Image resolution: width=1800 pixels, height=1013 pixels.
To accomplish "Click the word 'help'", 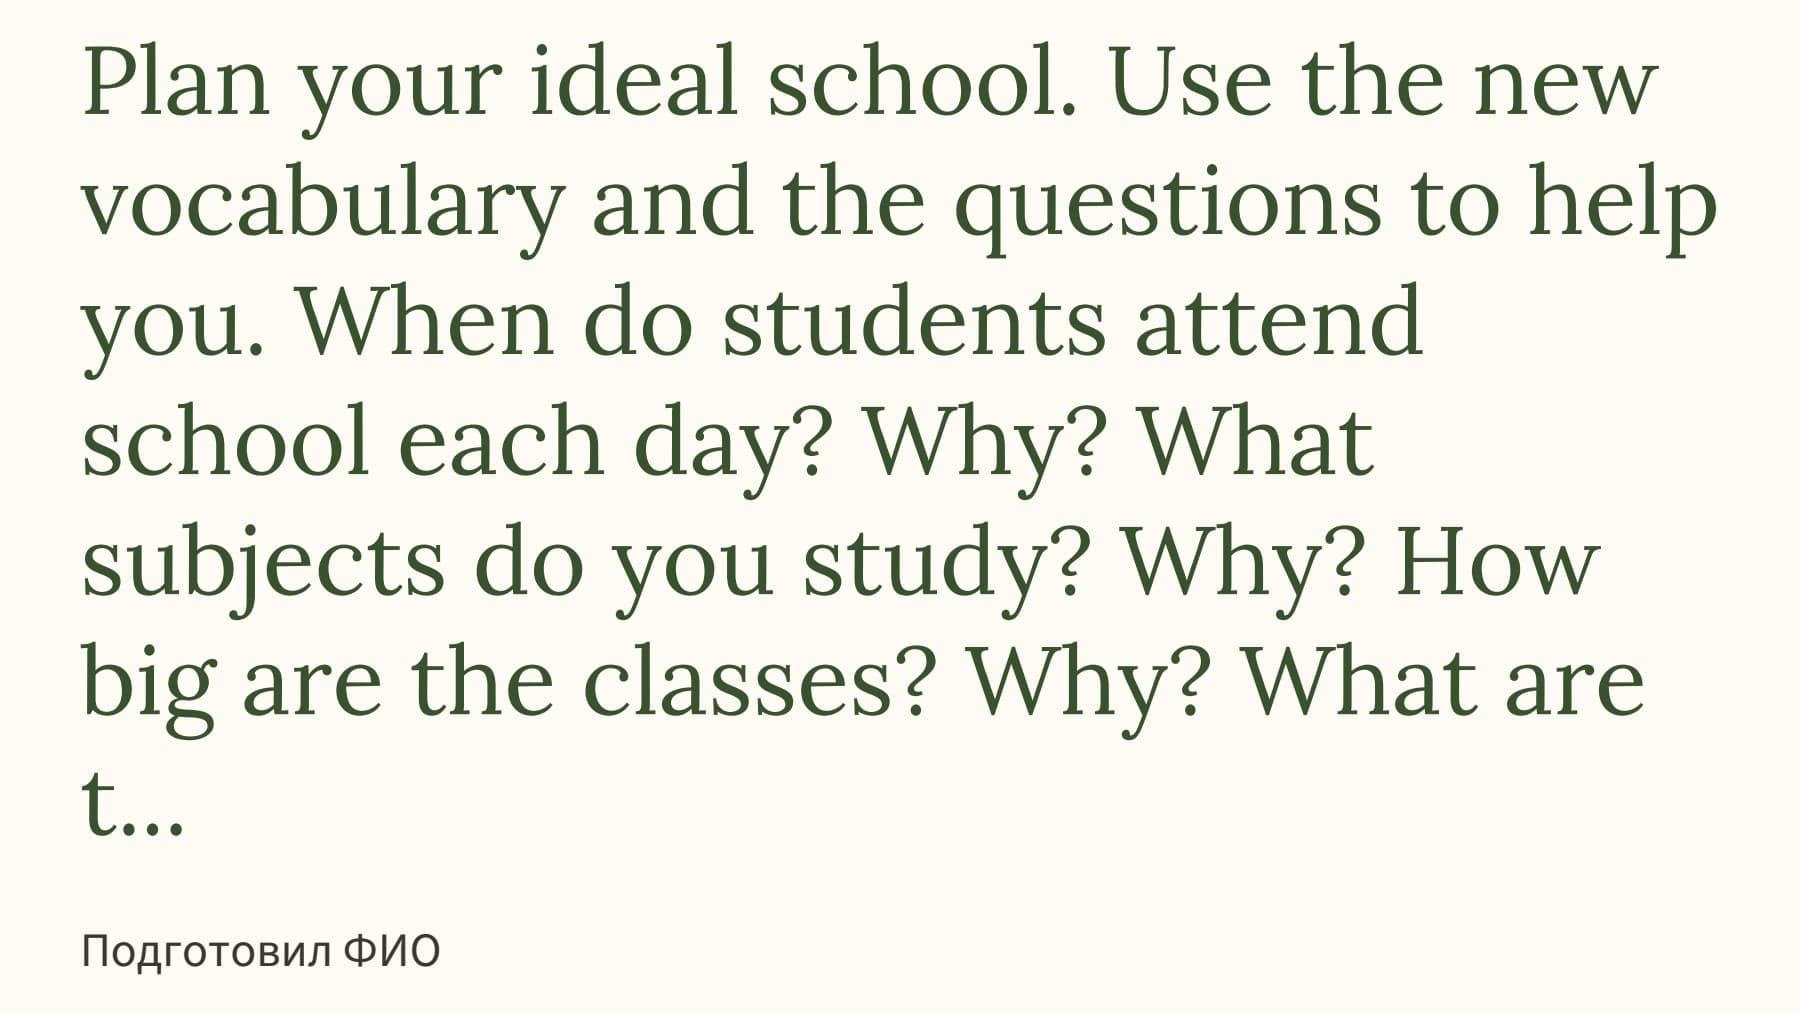I will [x=1621, y=201].
